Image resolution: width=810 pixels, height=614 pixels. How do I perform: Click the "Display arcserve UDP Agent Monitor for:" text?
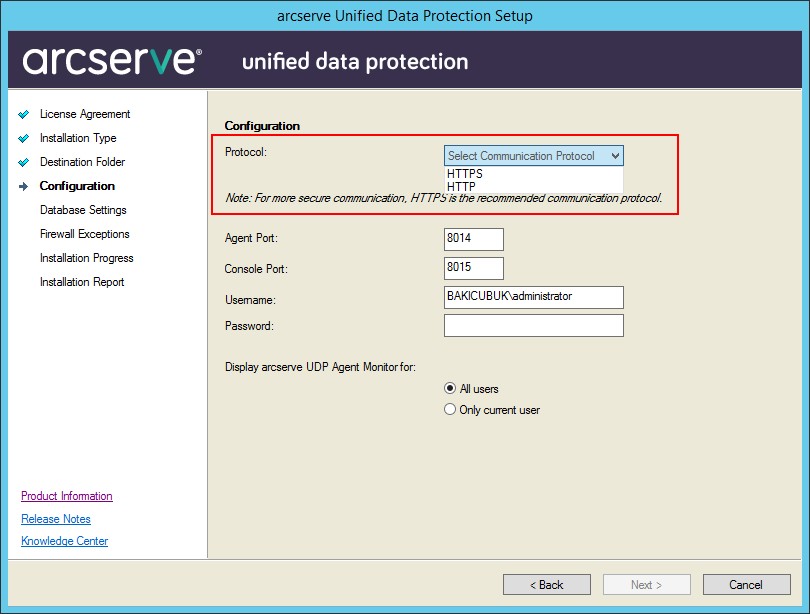tap(320, 367)
